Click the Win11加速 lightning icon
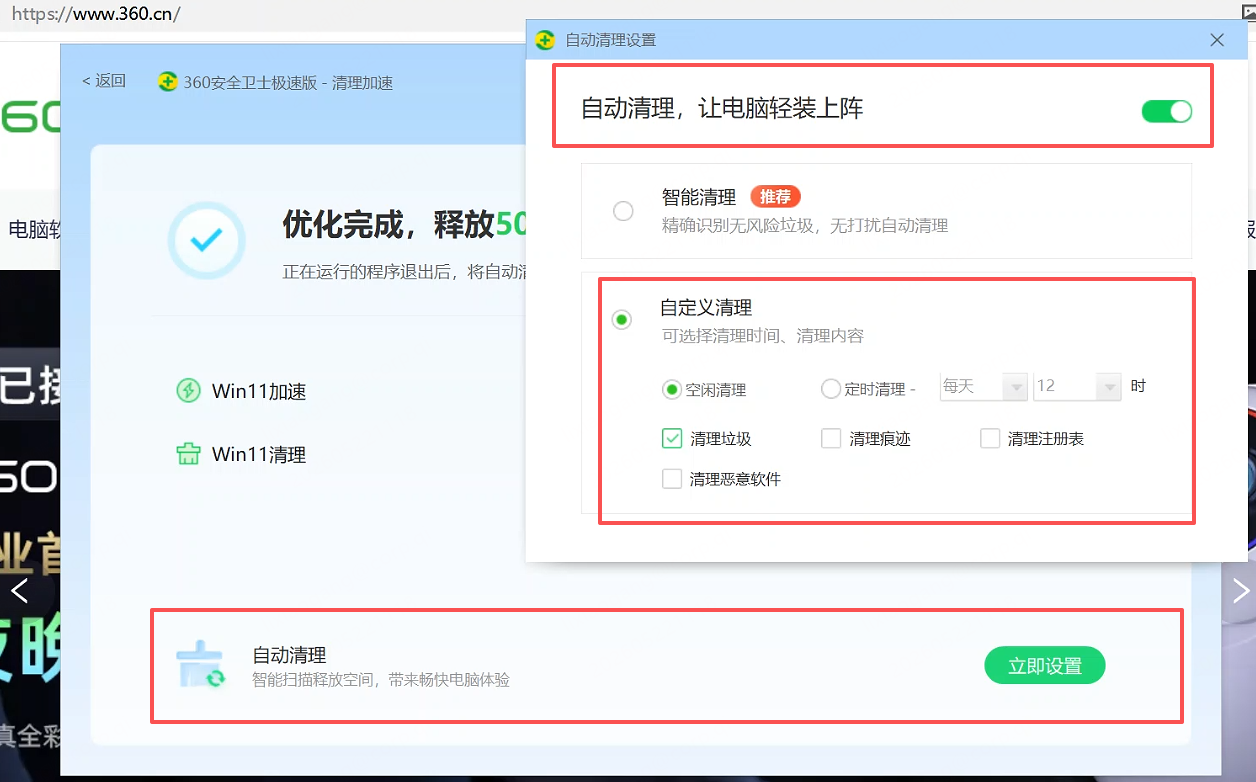The image size is (1256, 782). 188,391
